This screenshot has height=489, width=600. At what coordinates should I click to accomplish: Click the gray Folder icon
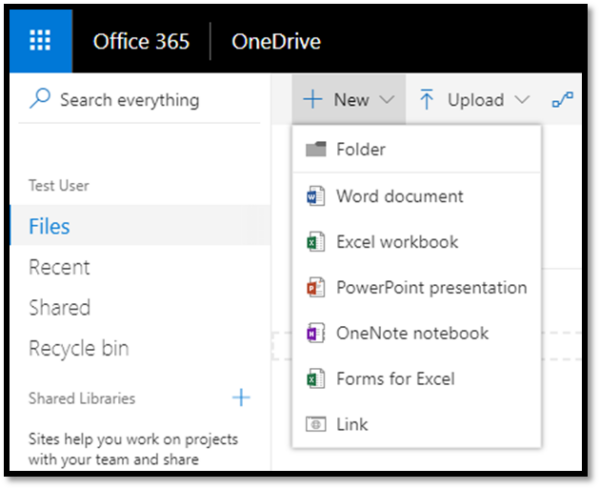(x=316, y=149)
